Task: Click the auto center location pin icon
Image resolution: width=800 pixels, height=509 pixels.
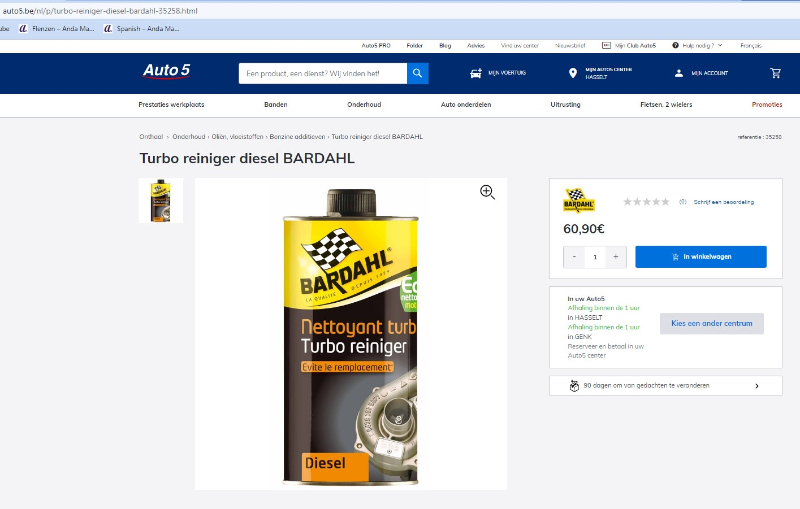Action: [x=572, y=73]
